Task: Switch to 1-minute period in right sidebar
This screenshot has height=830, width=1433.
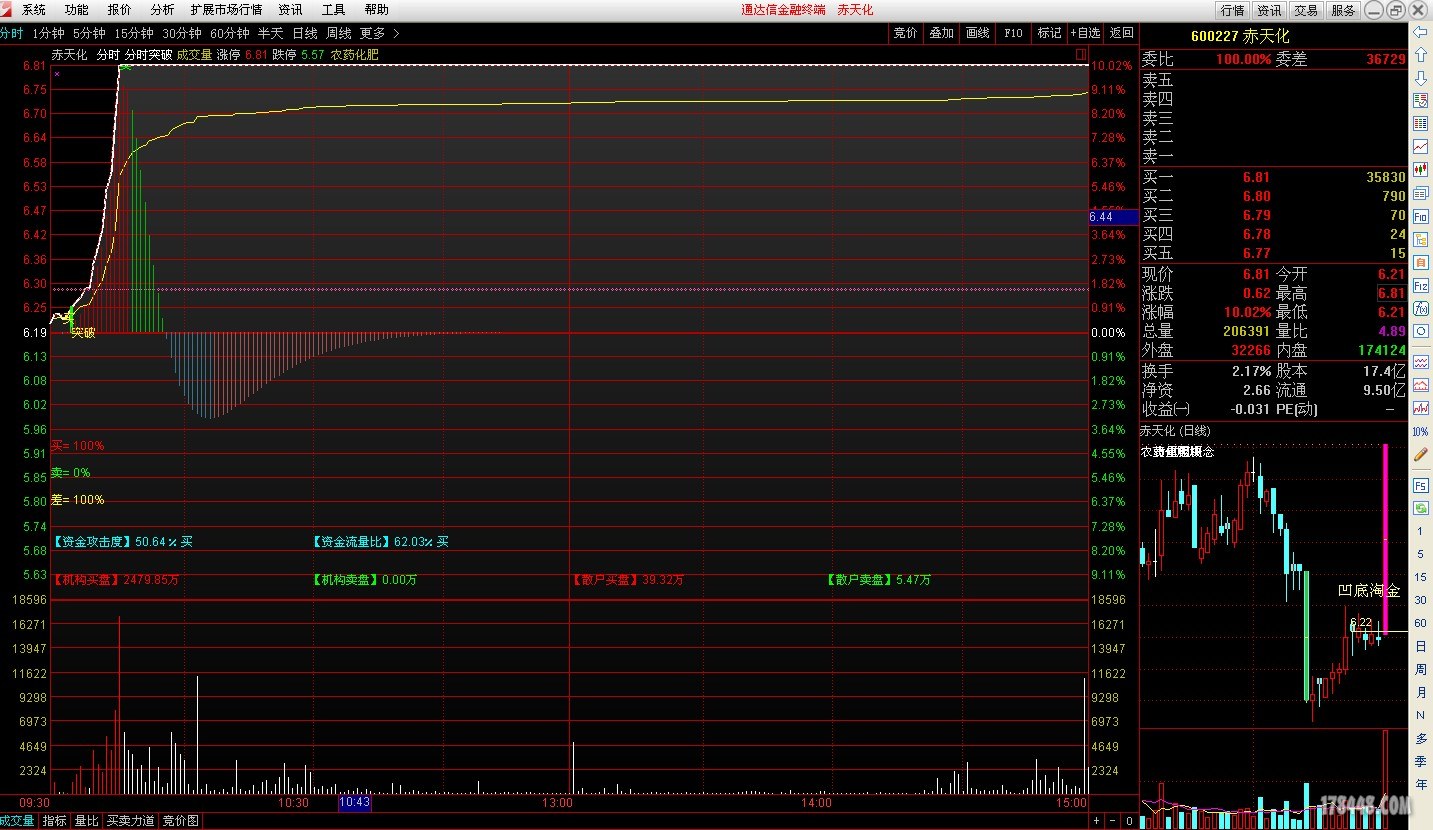Action: (x=1420, y=531)
